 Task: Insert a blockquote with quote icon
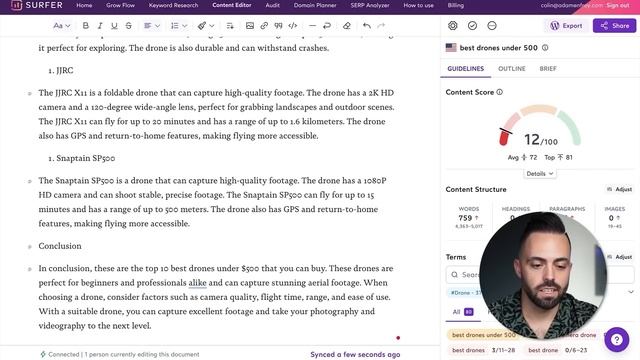278,26
